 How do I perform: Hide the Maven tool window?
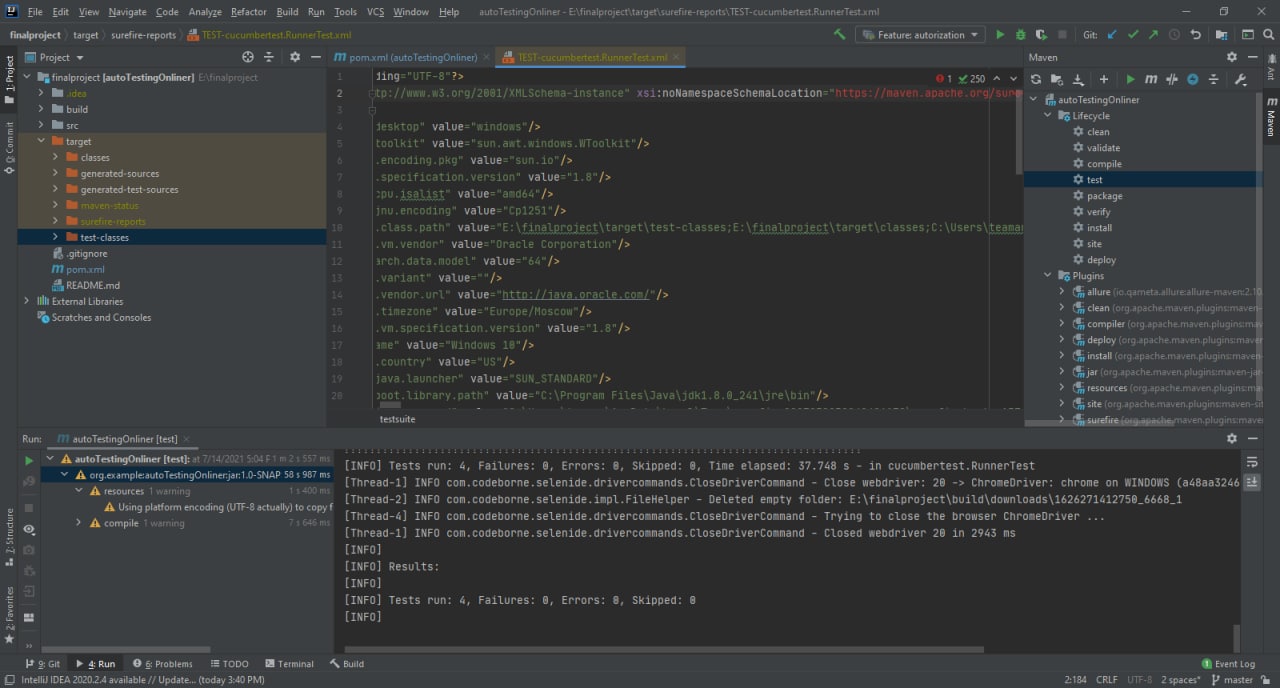[1251, 57]
